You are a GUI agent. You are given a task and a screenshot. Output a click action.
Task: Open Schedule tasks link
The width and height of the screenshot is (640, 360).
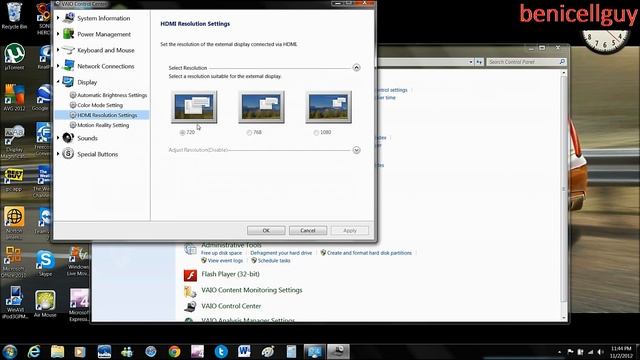click(x=274, y=261)
